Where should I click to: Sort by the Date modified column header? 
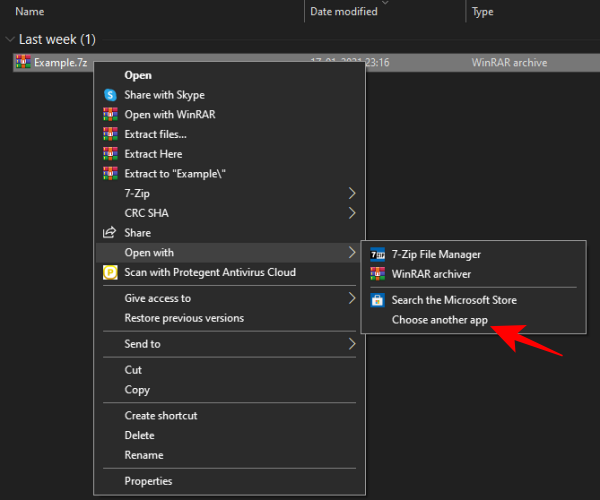click(344, 12)
